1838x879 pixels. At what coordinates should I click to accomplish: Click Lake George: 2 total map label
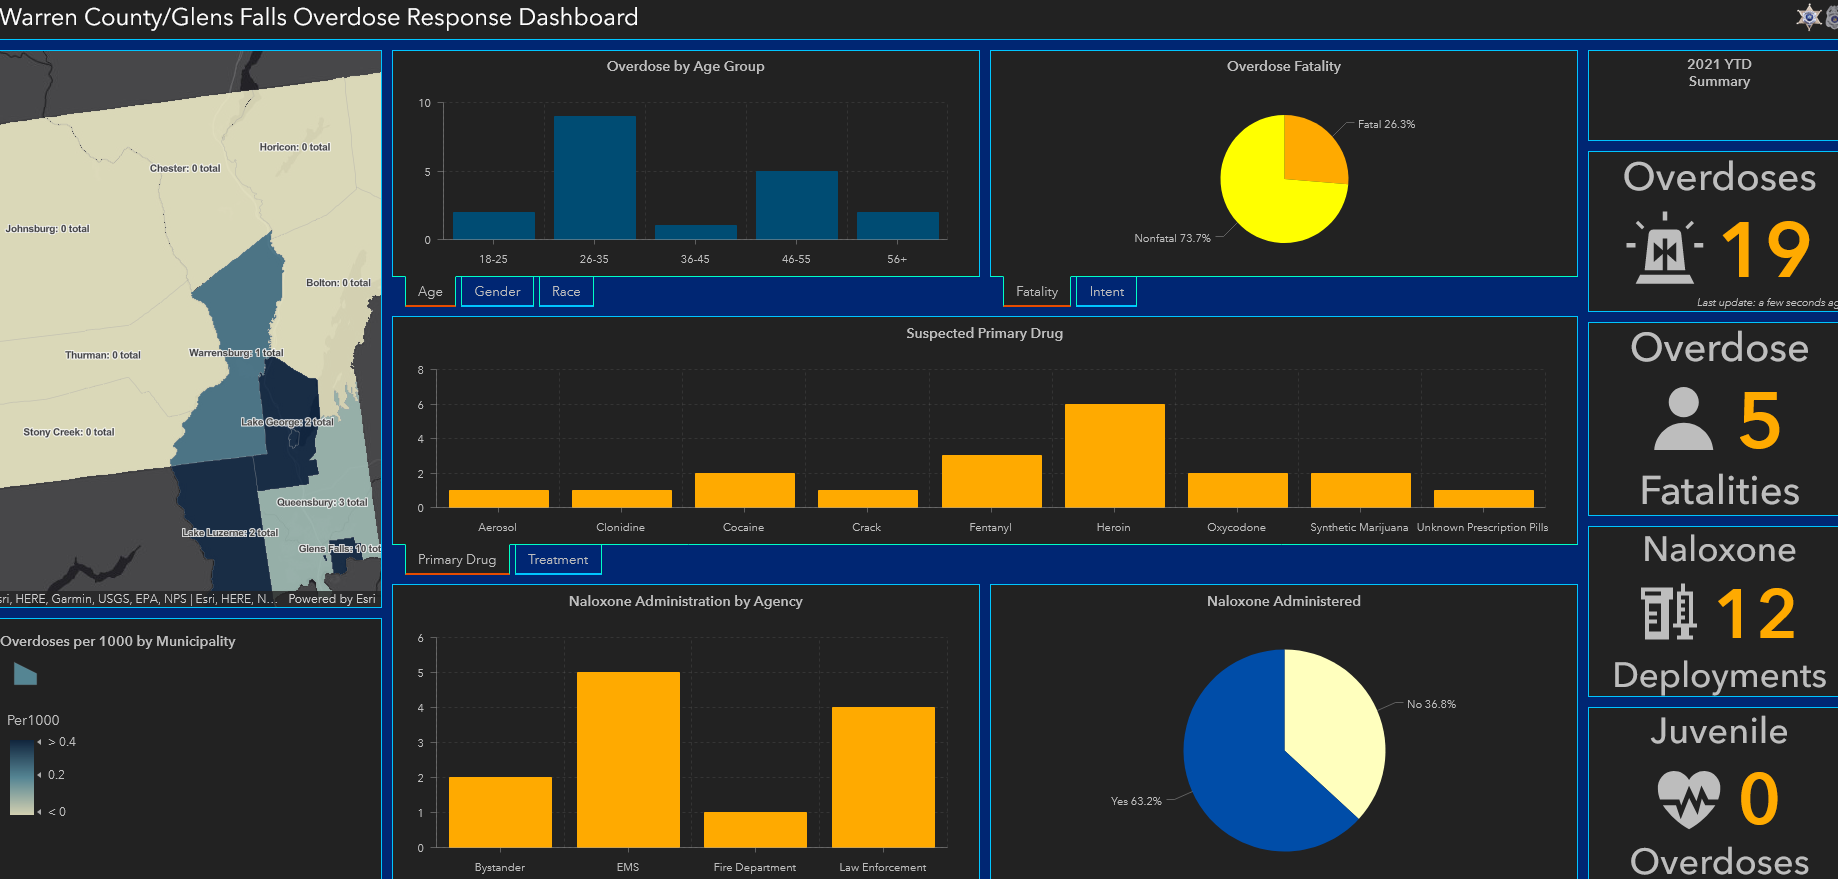[287, 423]
